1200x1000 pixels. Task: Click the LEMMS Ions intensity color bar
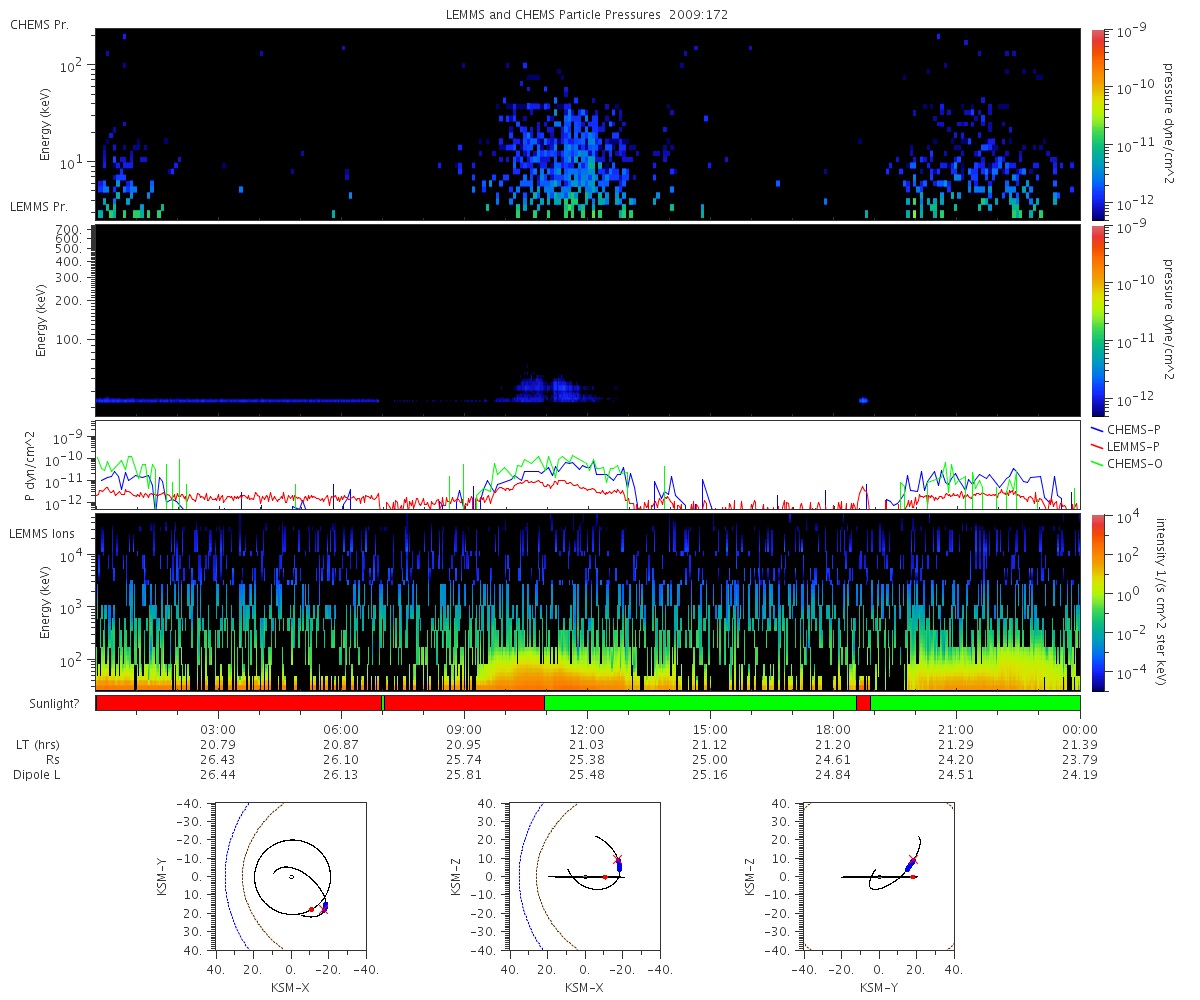(1098, 602)
